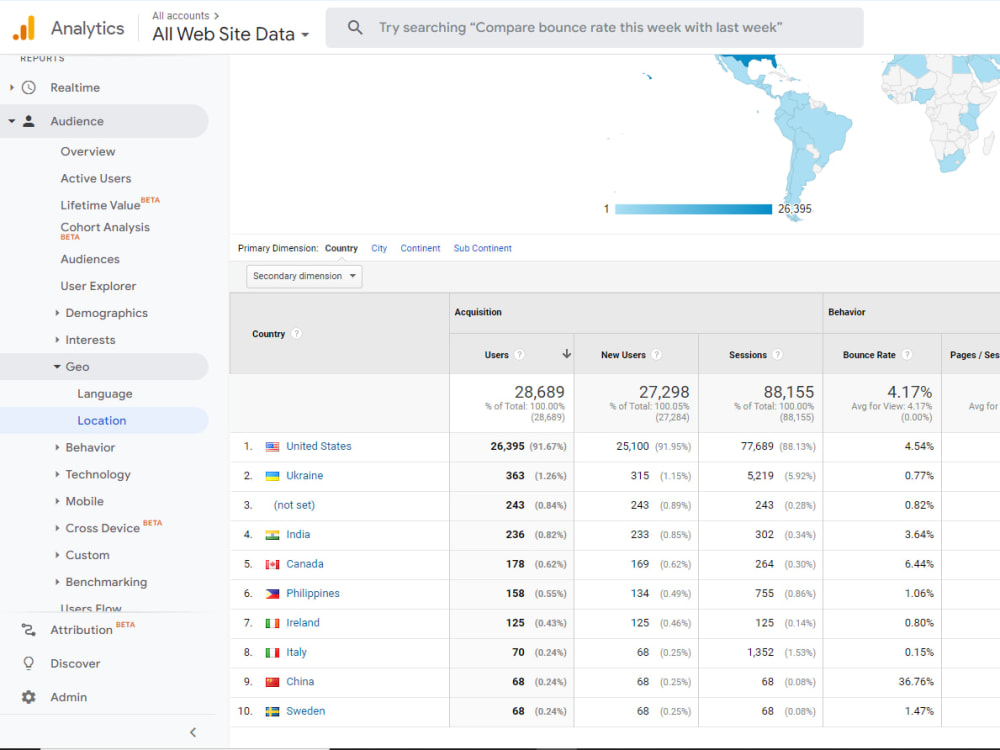
Task: Open the Secondary dimension dropdown
Action: (x=304, y=276)
